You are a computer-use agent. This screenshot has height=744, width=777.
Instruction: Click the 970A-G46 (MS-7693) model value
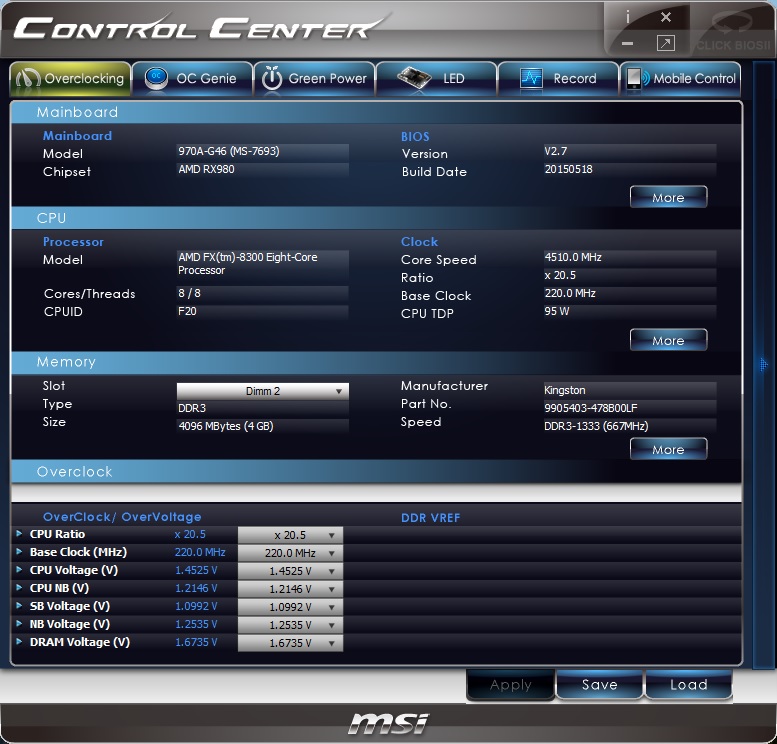tap(263, 151)
